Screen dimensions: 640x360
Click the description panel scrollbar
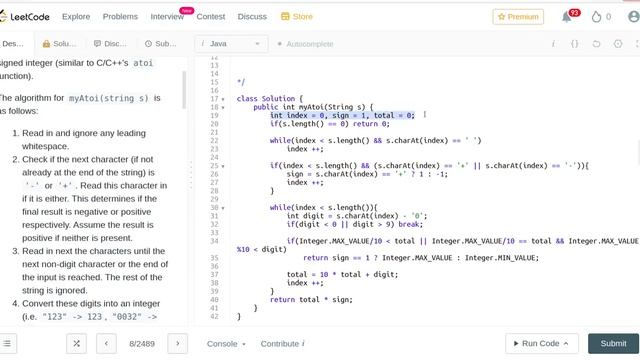pos(184,90)
